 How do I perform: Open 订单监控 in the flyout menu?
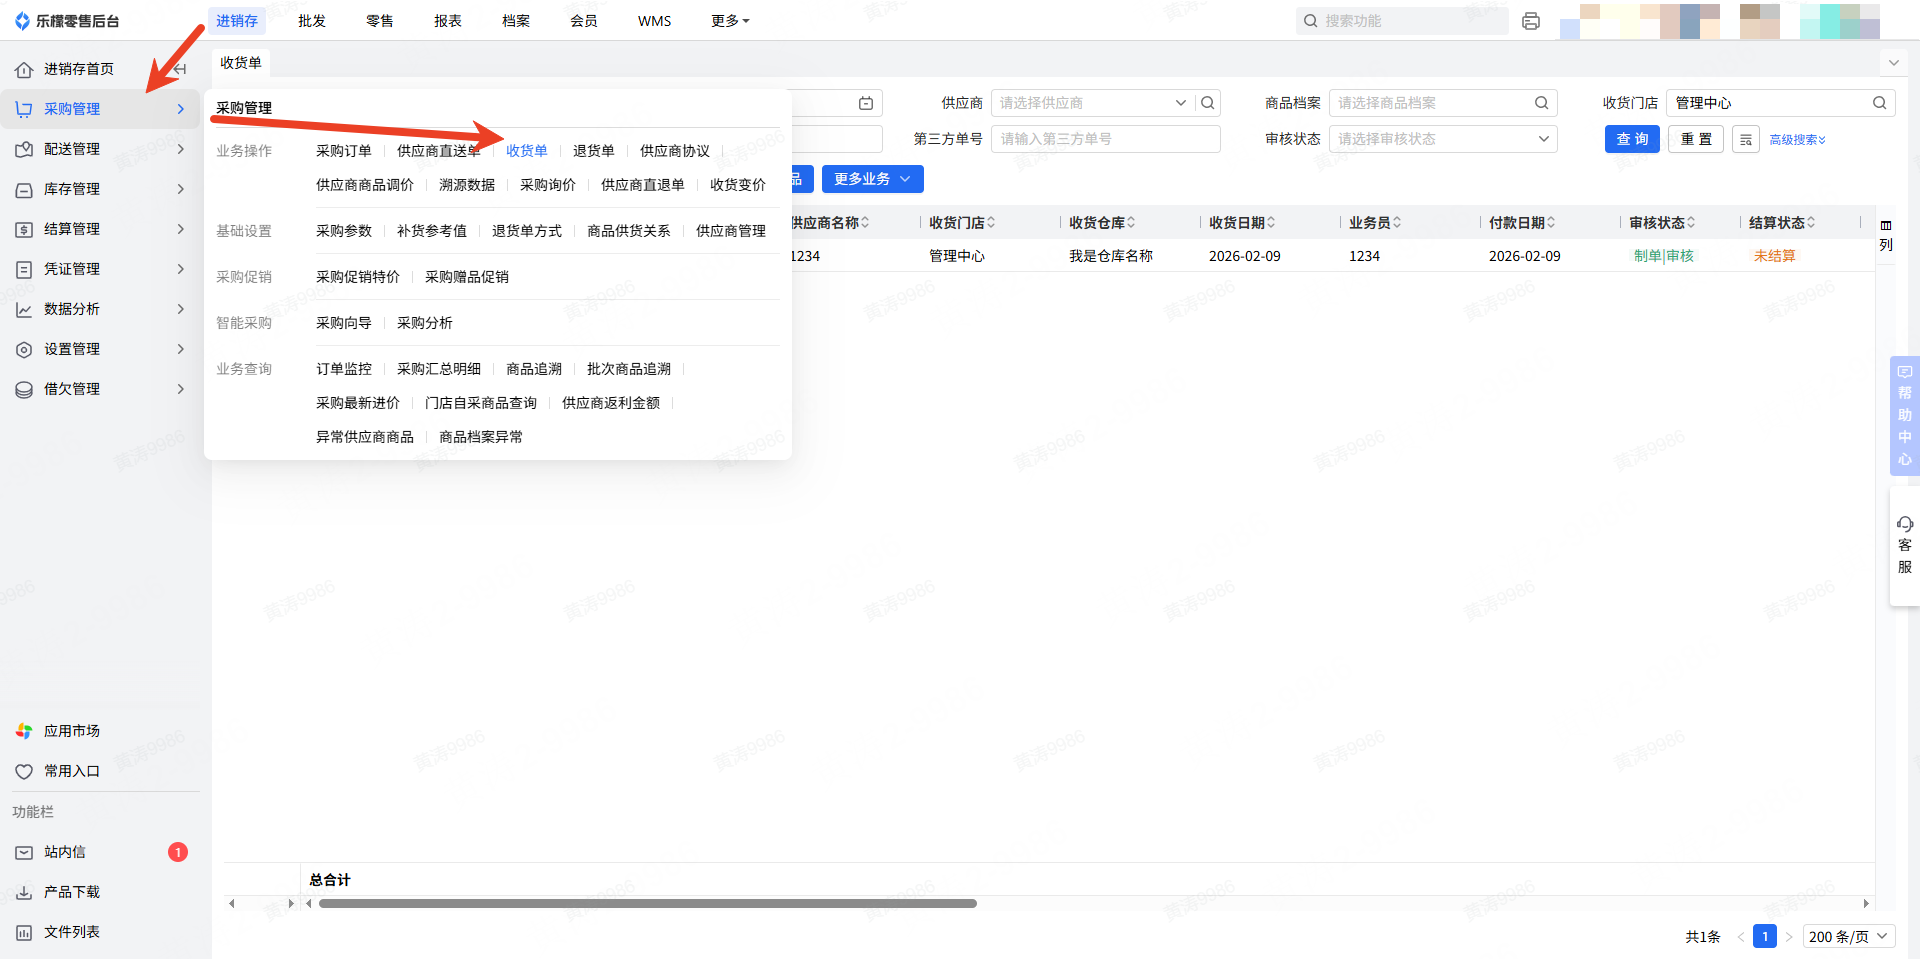coord(344,369)
